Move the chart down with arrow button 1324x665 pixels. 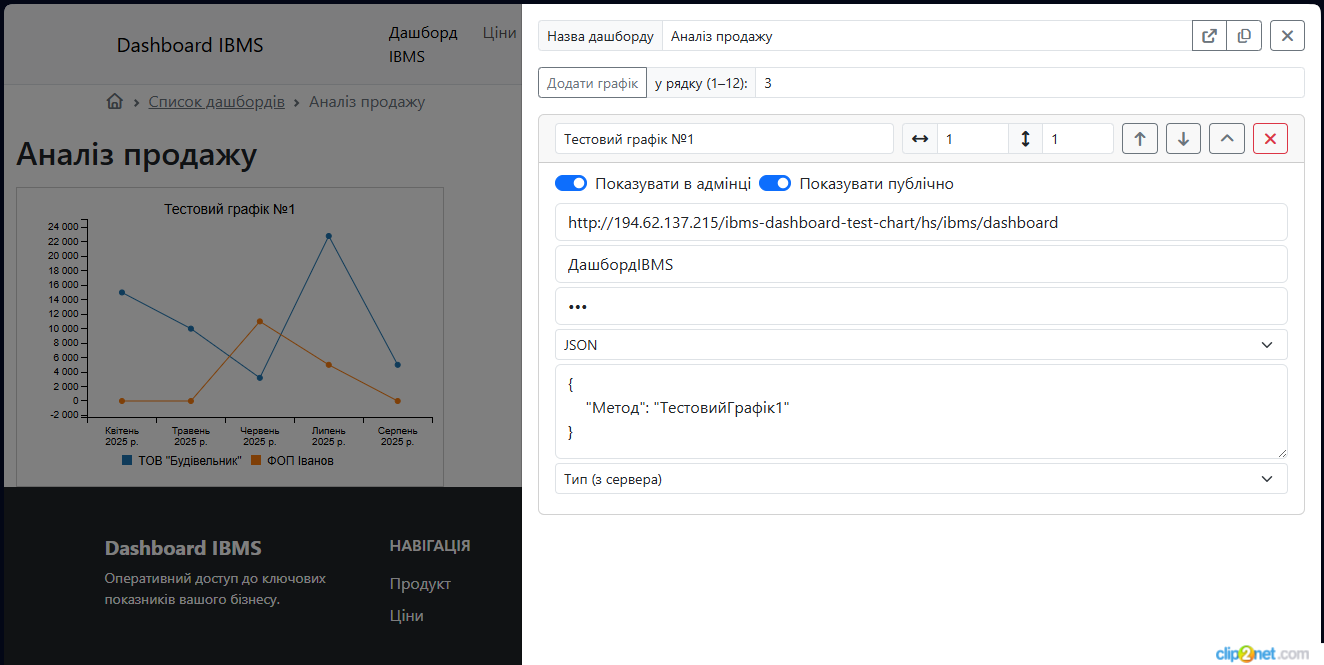point(1183,139)
